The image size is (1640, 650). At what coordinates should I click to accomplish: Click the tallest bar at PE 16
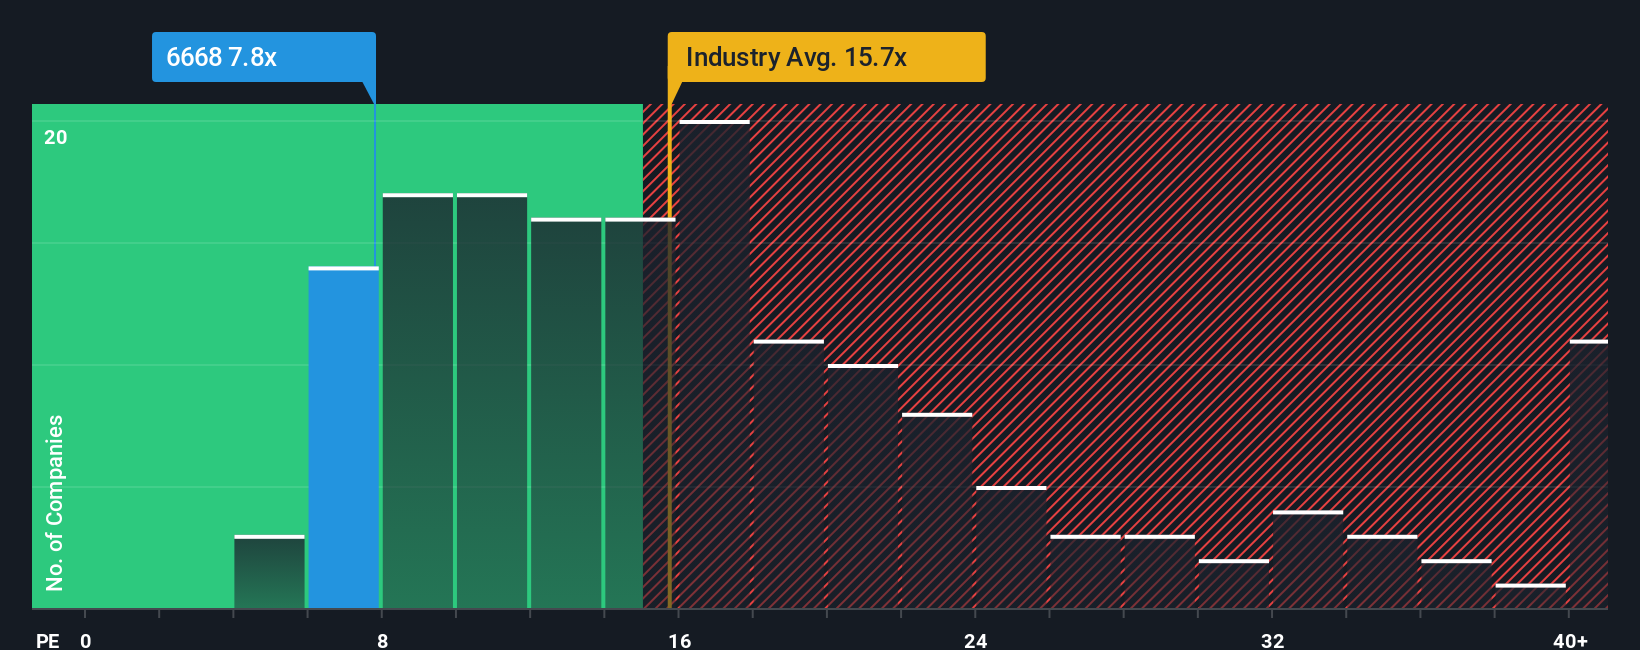point(714,364)
